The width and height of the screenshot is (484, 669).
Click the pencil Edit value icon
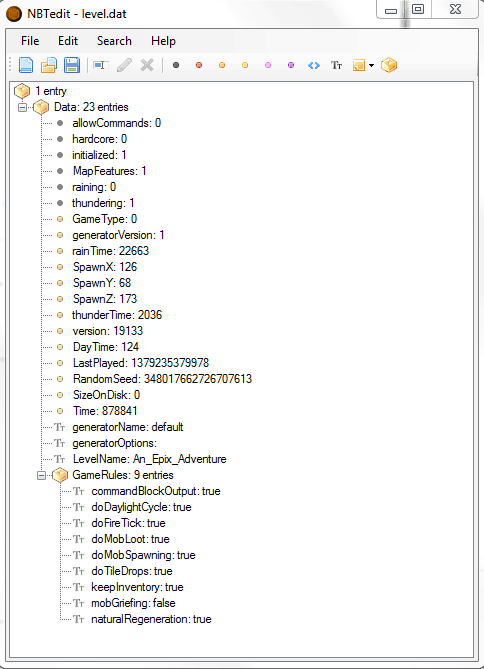pyautogui.click(x=124, y=65)
